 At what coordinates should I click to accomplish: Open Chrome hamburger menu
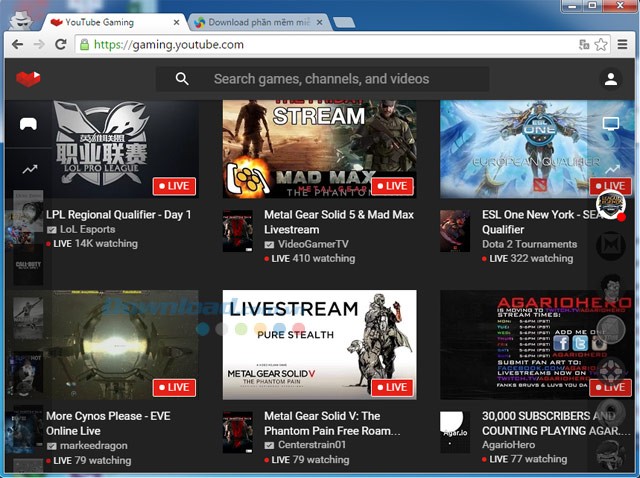coord(622,44)
